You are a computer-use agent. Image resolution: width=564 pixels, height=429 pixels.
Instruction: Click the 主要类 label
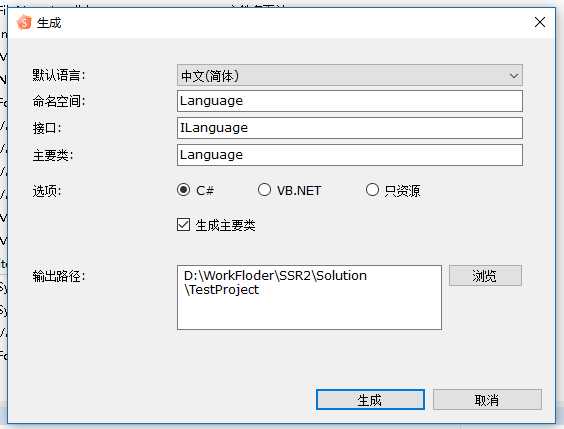(53, 155)
